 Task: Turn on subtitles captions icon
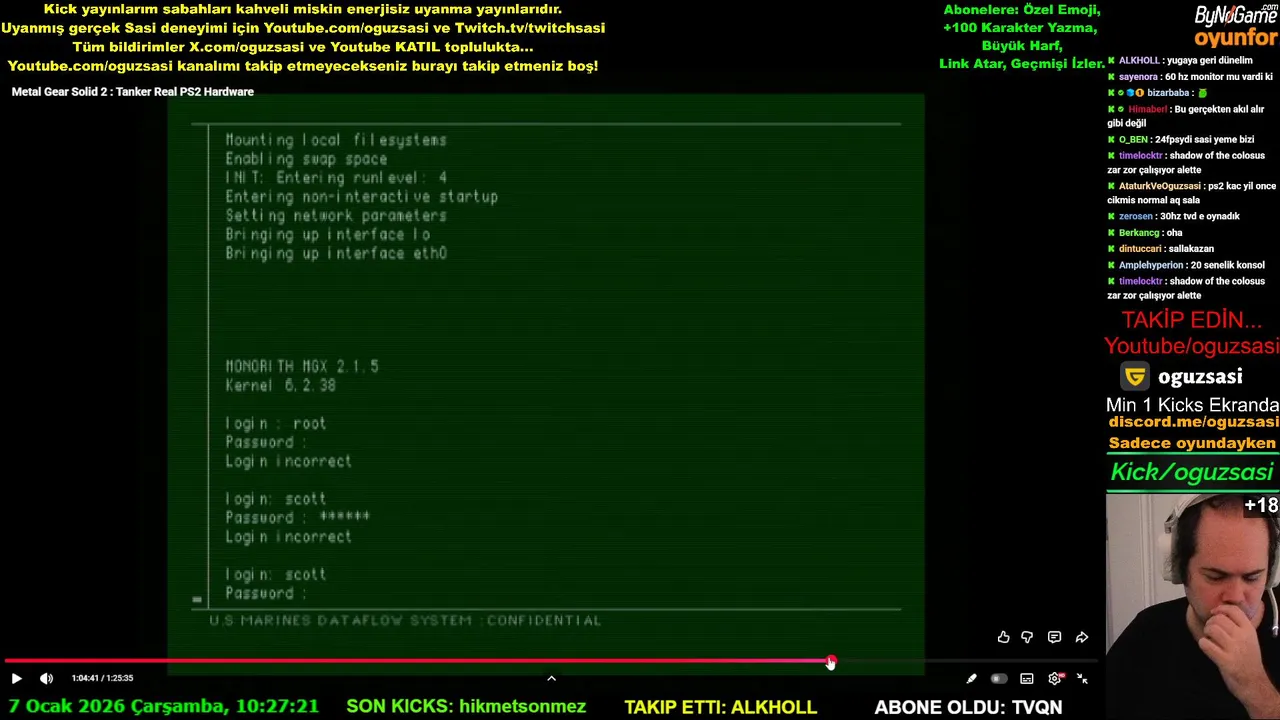coord(1027,678)
